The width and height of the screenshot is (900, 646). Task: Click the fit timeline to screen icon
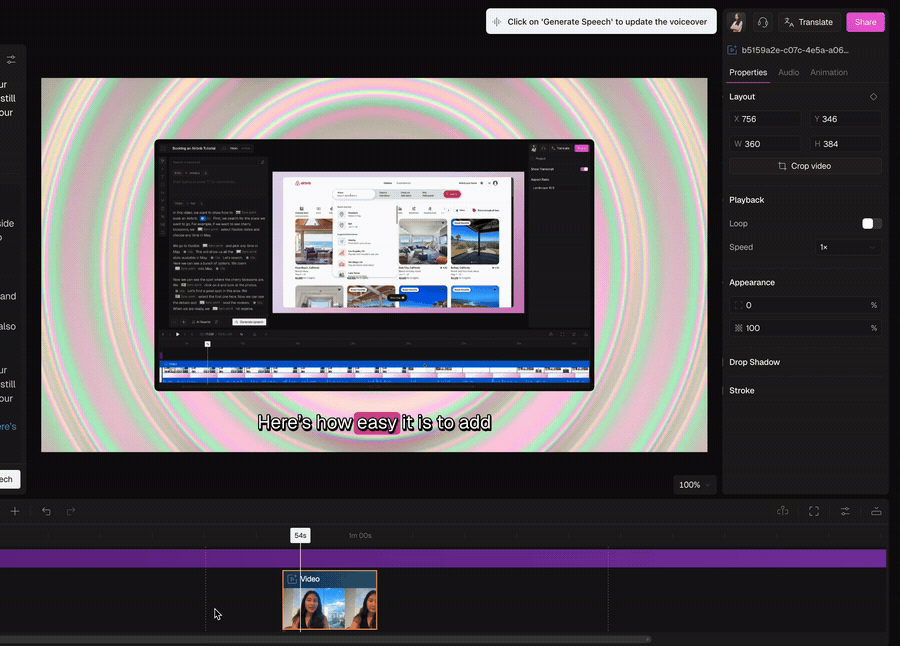pyautogui.click(x=814, y=511)
